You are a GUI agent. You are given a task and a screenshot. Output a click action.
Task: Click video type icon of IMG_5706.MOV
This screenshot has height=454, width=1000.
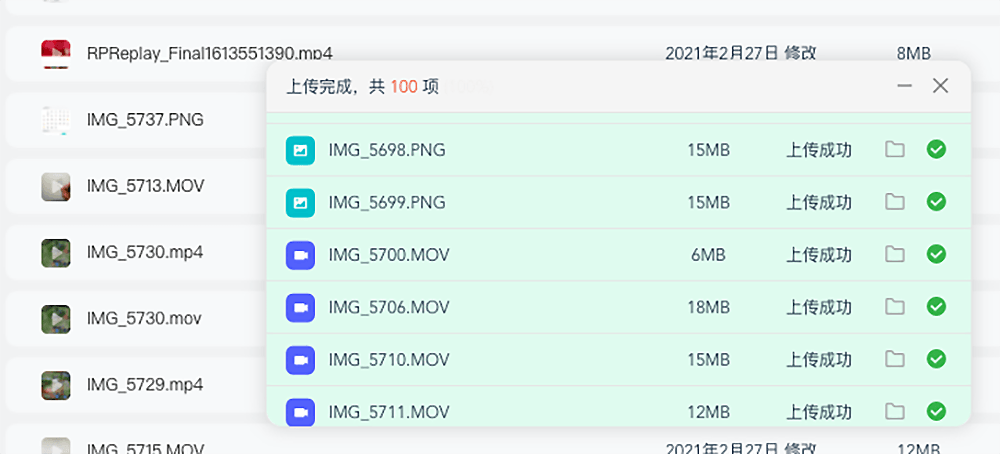pos(300,307)
